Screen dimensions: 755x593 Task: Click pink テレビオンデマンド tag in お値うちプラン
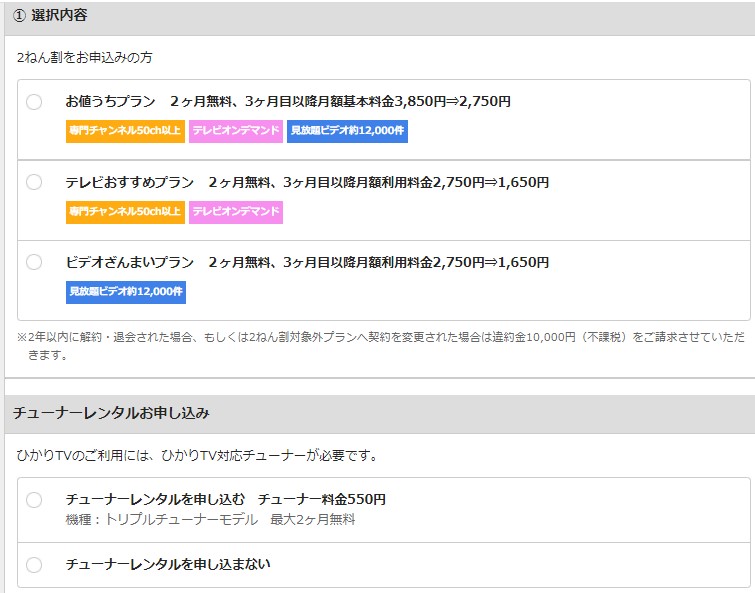pos(236,131)
